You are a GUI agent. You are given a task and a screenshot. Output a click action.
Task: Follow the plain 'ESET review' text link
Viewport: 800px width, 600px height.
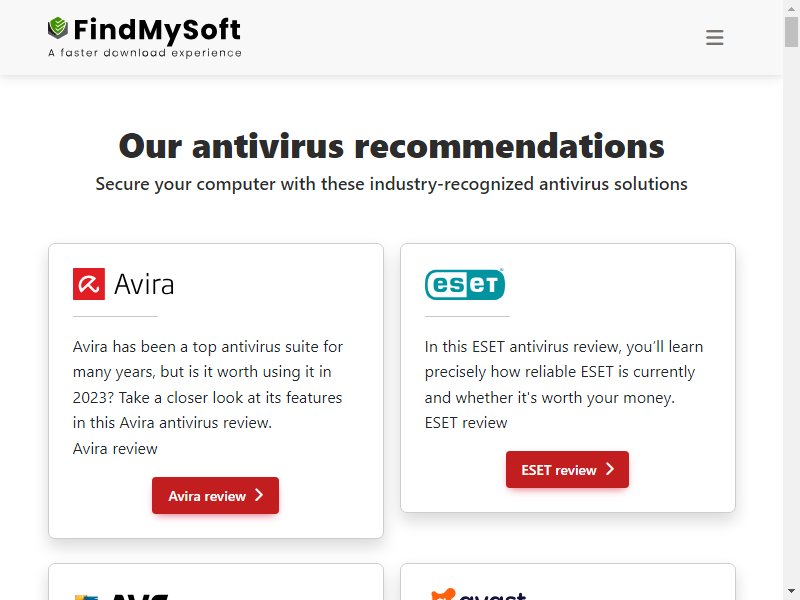pyautogui.click(x=466, y=422)
